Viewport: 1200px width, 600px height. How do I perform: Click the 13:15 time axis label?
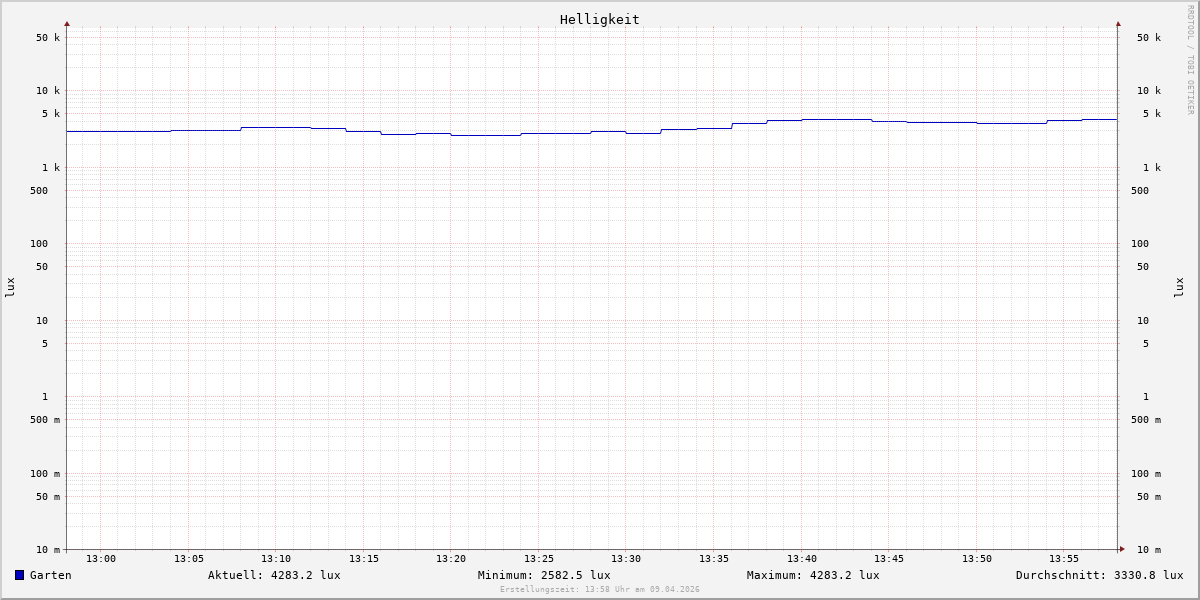click(364, 559)
